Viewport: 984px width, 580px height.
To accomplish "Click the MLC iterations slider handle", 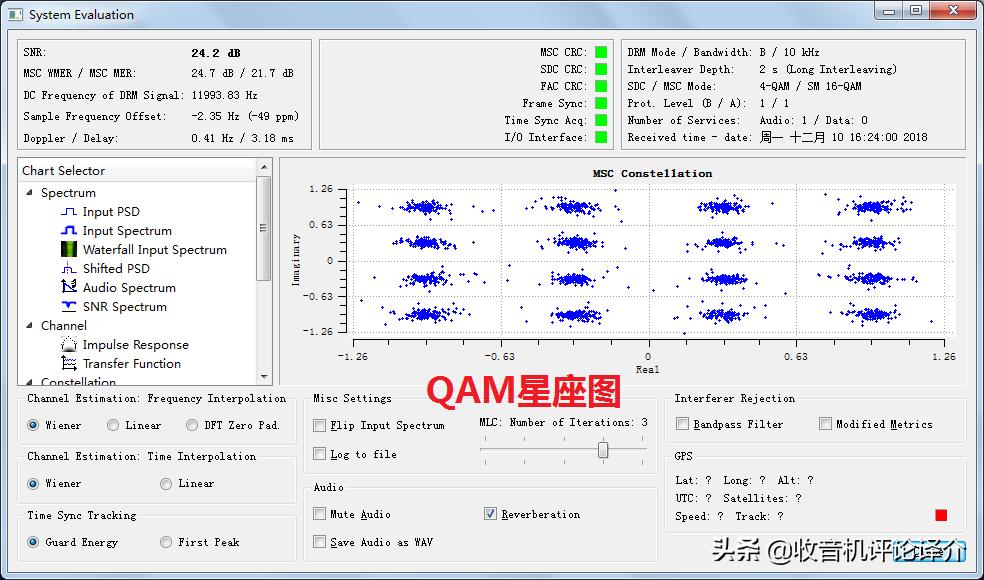I will 603,450.
